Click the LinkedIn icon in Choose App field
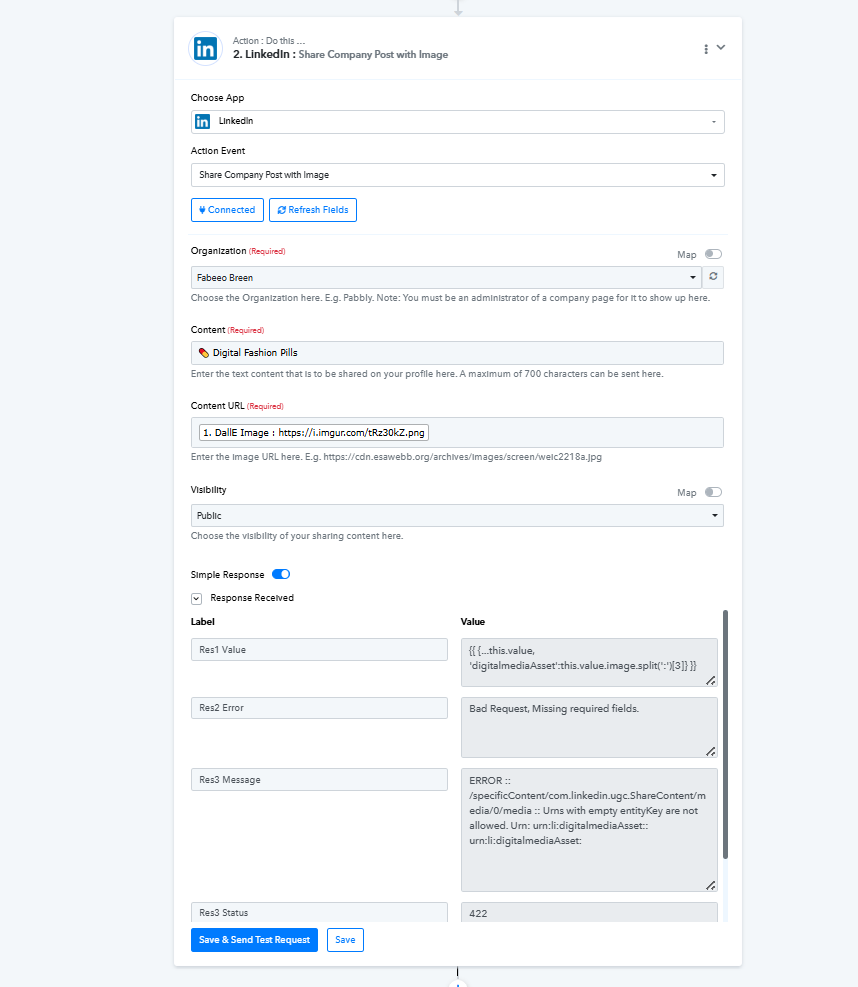858x987 pixels. pos(203,121)
